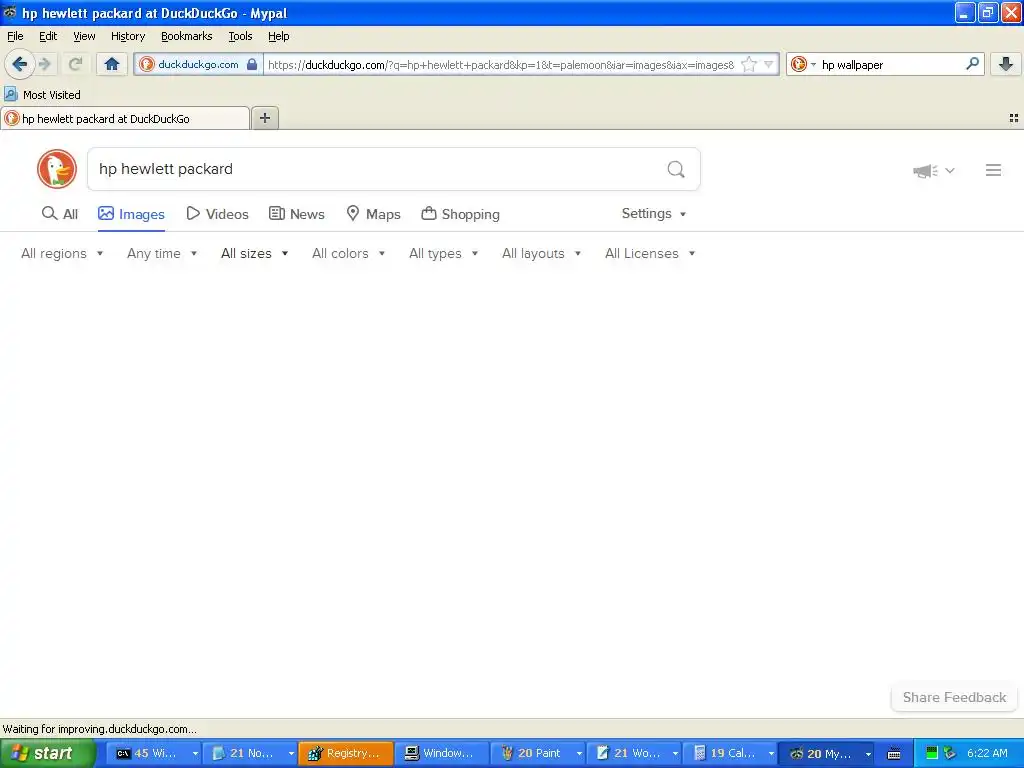Open the Notepad taskbar group
The width and height of the screenshot is (1024, 768).
coord(250,753)
